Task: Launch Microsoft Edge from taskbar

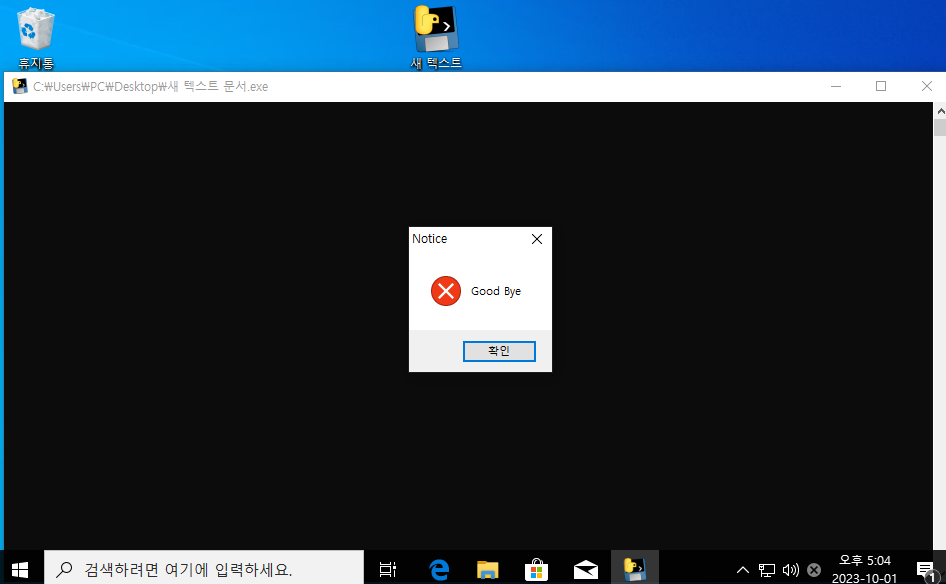Action: coord(439,569)
